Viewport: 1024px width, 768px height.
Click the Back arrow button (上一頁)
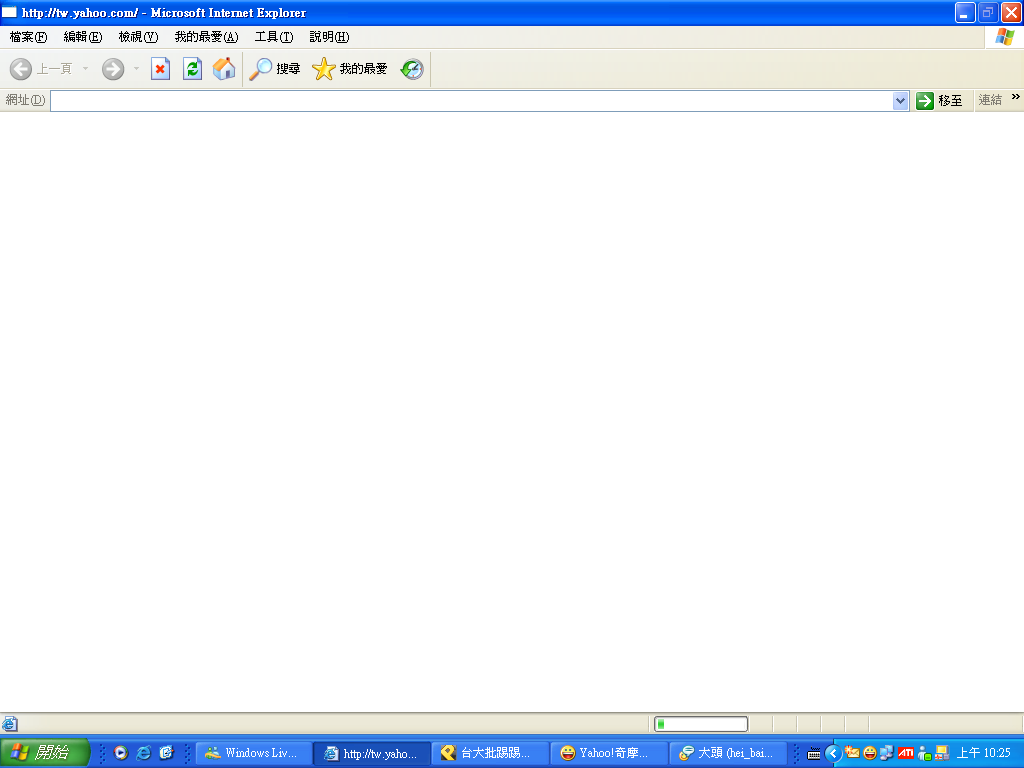click(40, 69)
